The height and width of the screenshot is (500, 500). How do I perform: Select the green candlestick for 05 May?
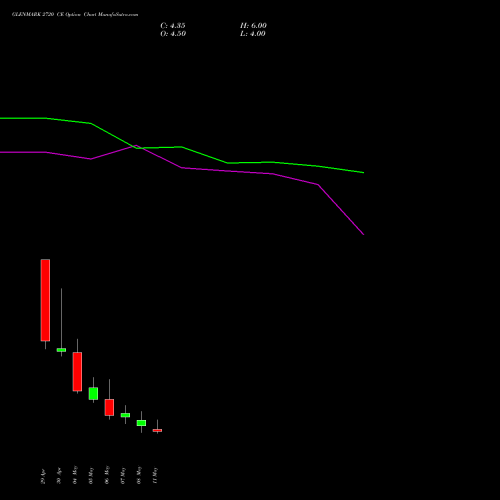tap(93, 393)
